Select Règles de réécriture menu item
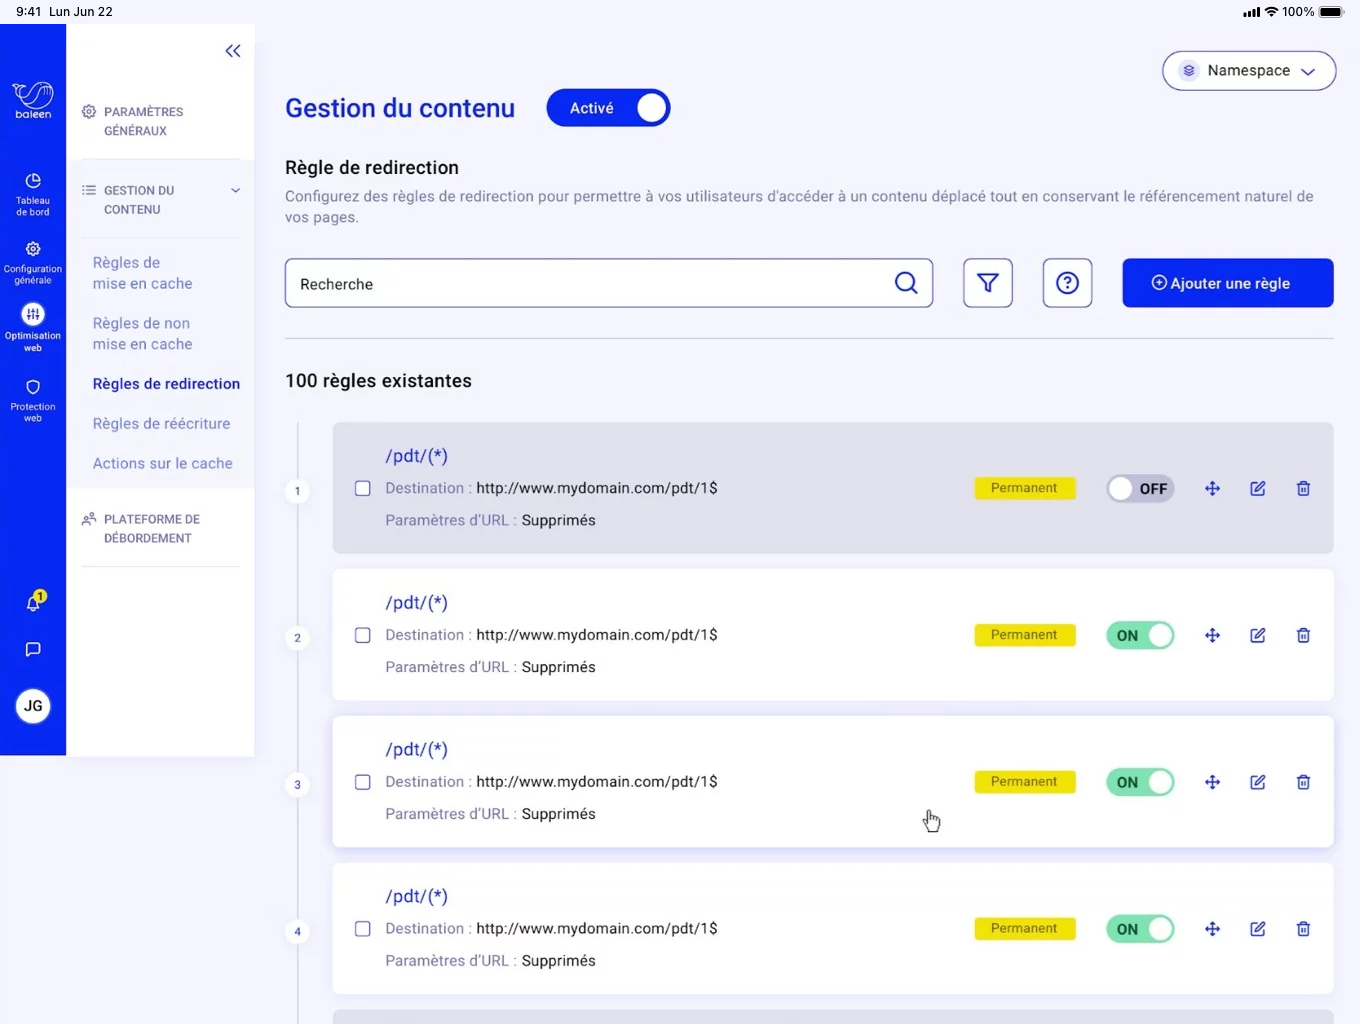 pyautogui.click(x=161, y=424)
